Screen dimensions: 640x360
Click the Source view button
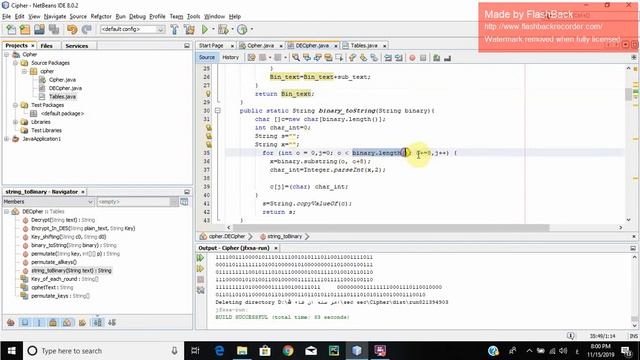(207, 58)
